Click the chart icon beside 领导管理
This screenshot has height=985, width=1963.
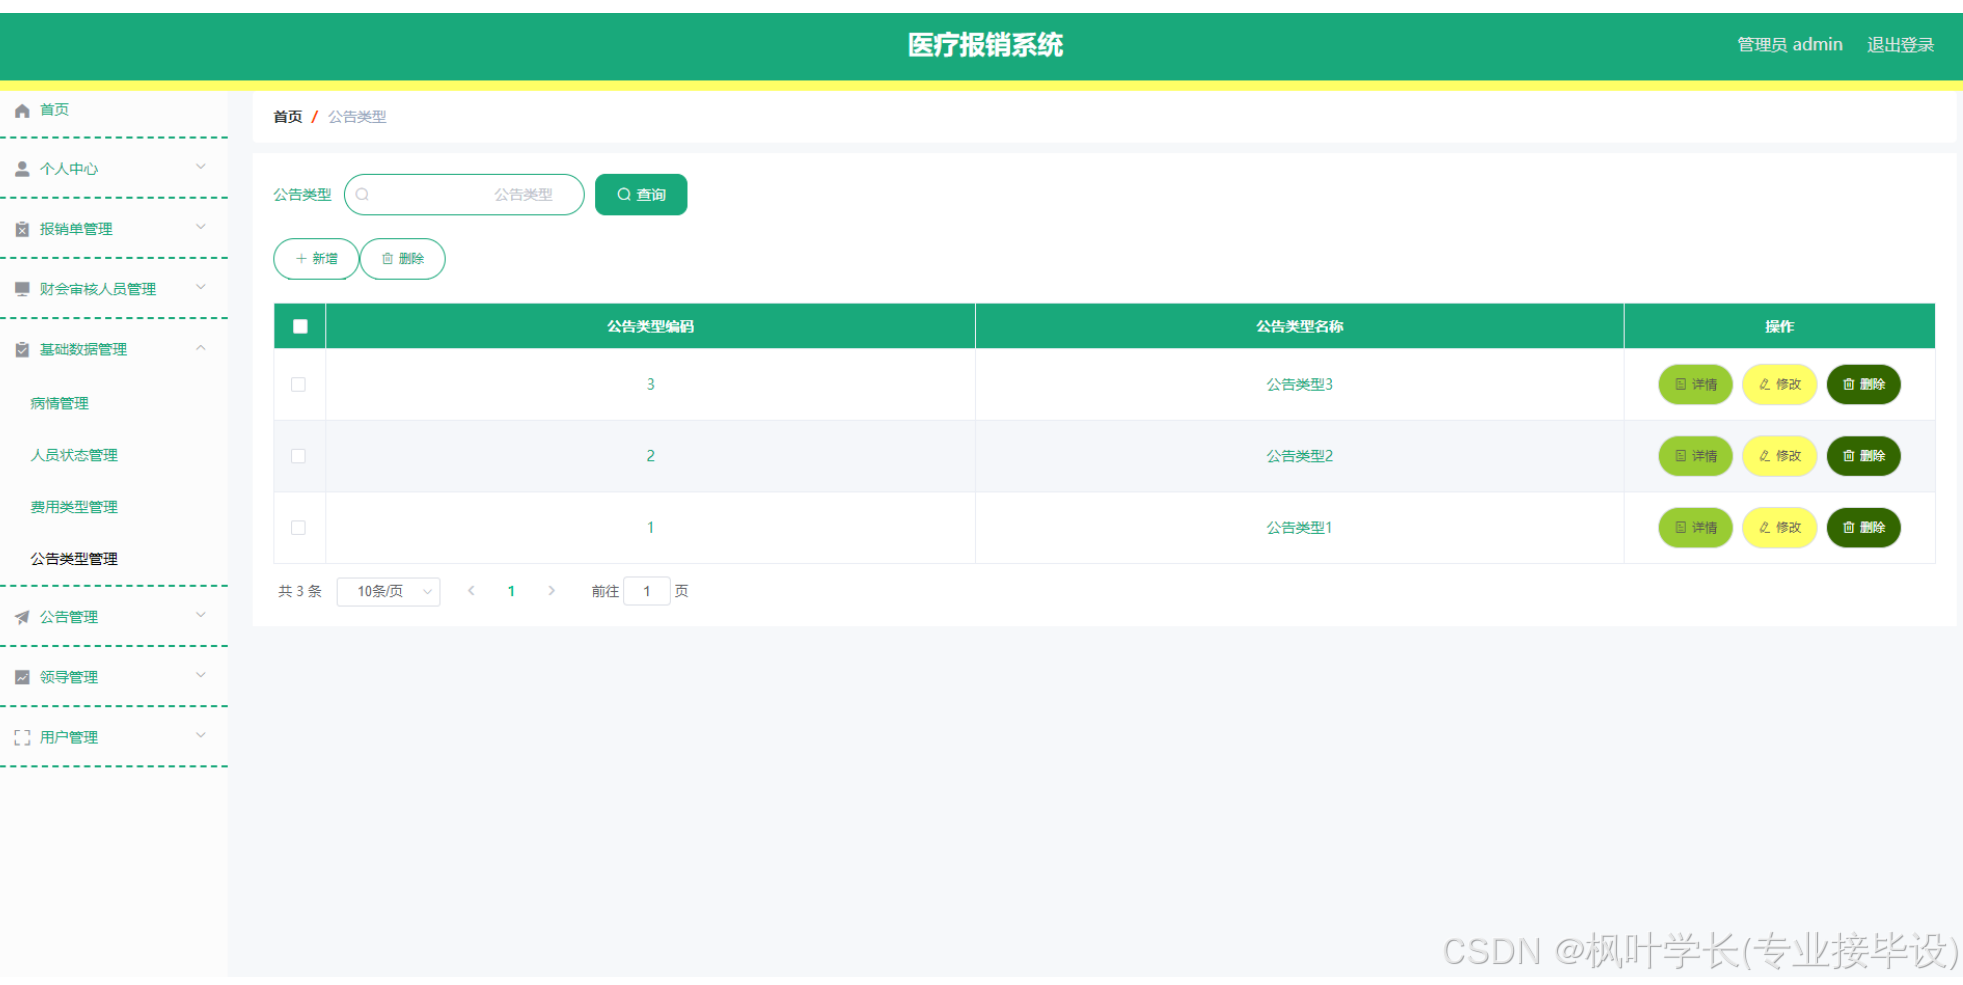point(22,677)
